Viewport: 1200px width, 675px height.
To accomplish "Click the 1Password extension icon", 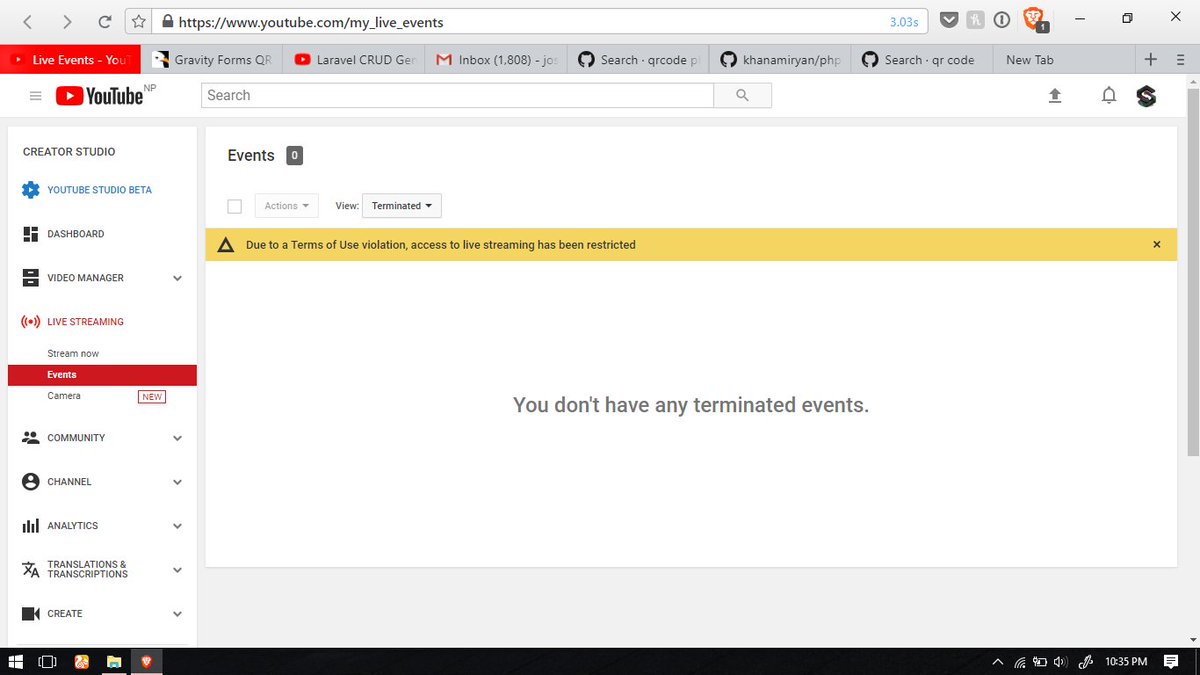I will click(x=1001, y=20).
